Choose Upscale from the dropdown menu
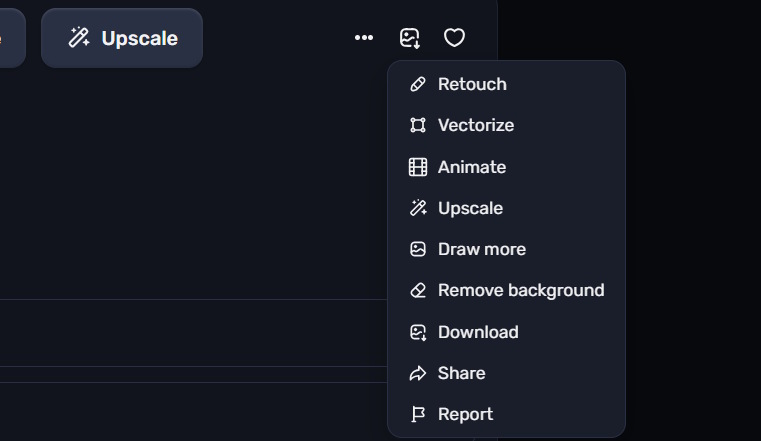Viewport: 761px width, 441px height. [506, 208]
